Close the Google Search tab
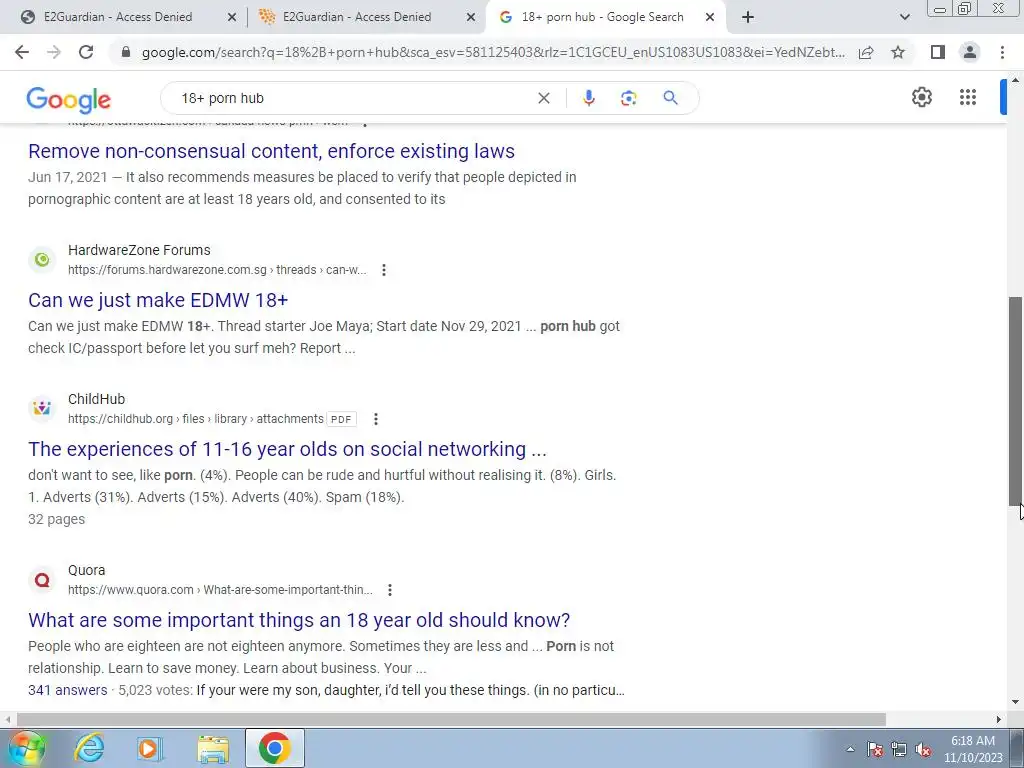 point(710,18)
